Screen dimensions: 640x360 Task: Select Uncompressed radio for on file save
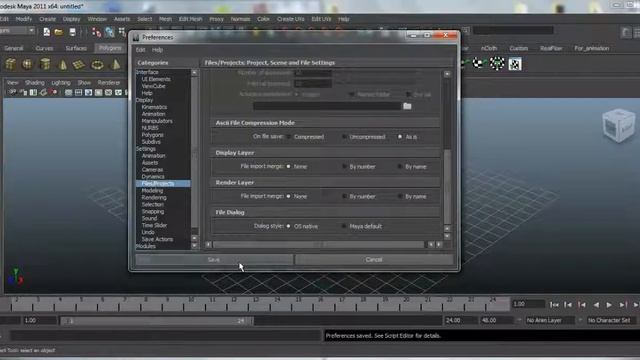click(344, 137)
